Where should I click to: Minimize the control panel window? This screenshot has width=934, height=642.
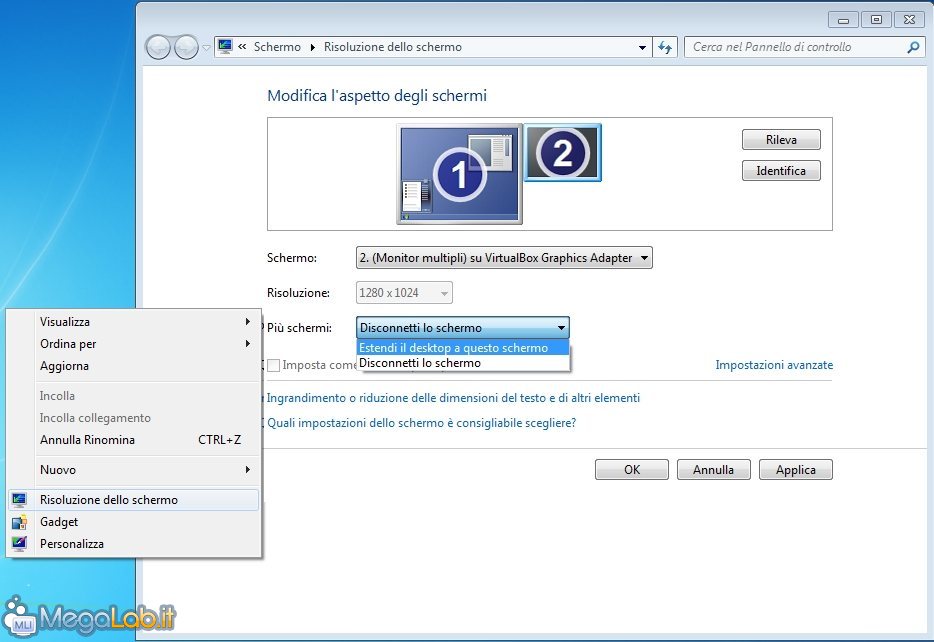click(x=843, y=20)
